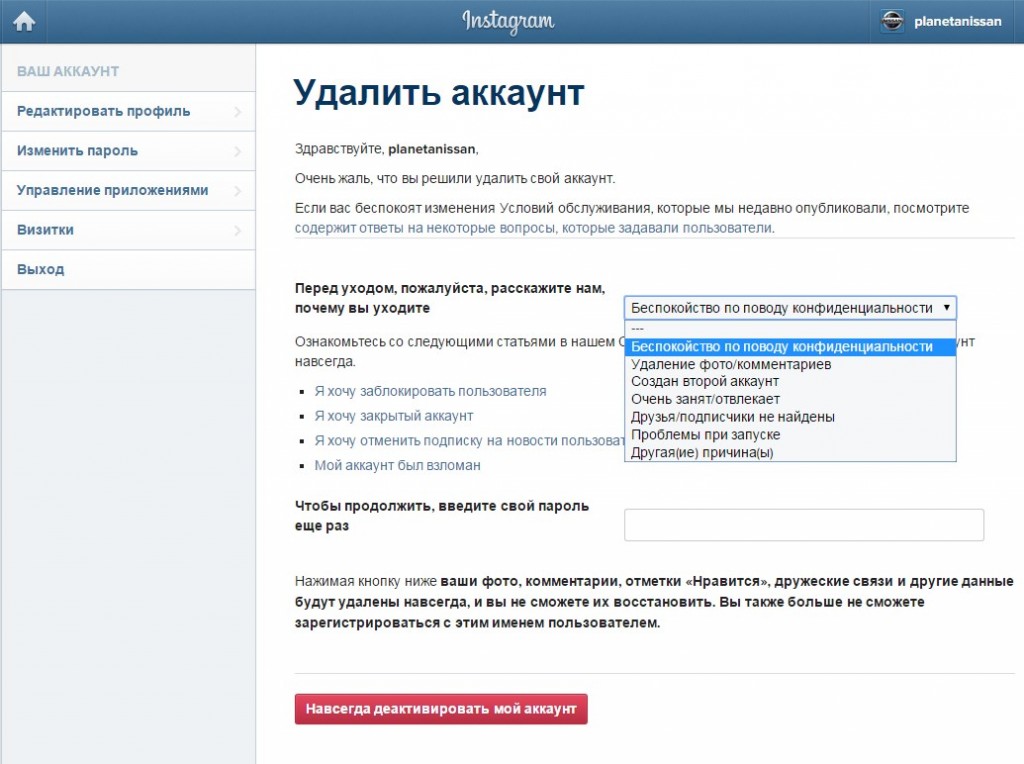This screenshot has width=1024, height=764.
Task: Click the password confirmation input field
Action: (804, 525)
